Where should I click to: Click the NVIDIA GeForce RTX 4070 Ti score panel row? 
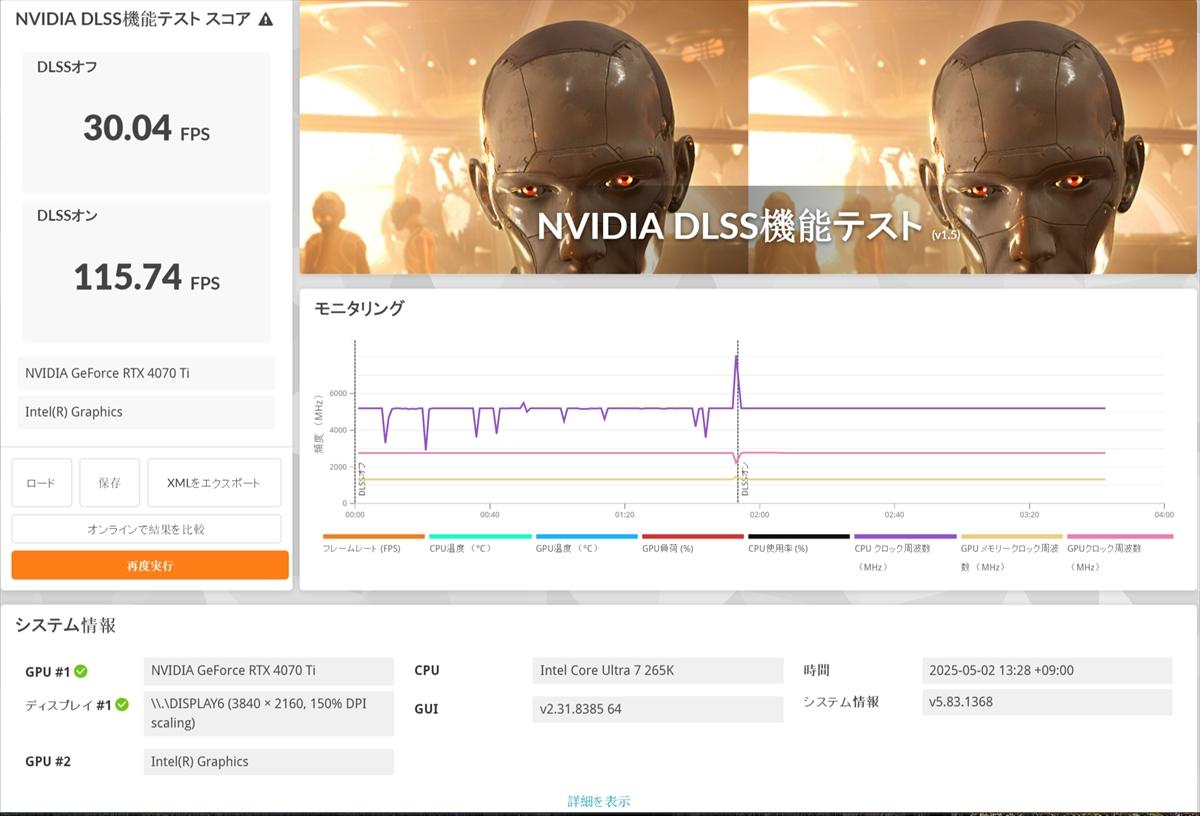point(146,373)
